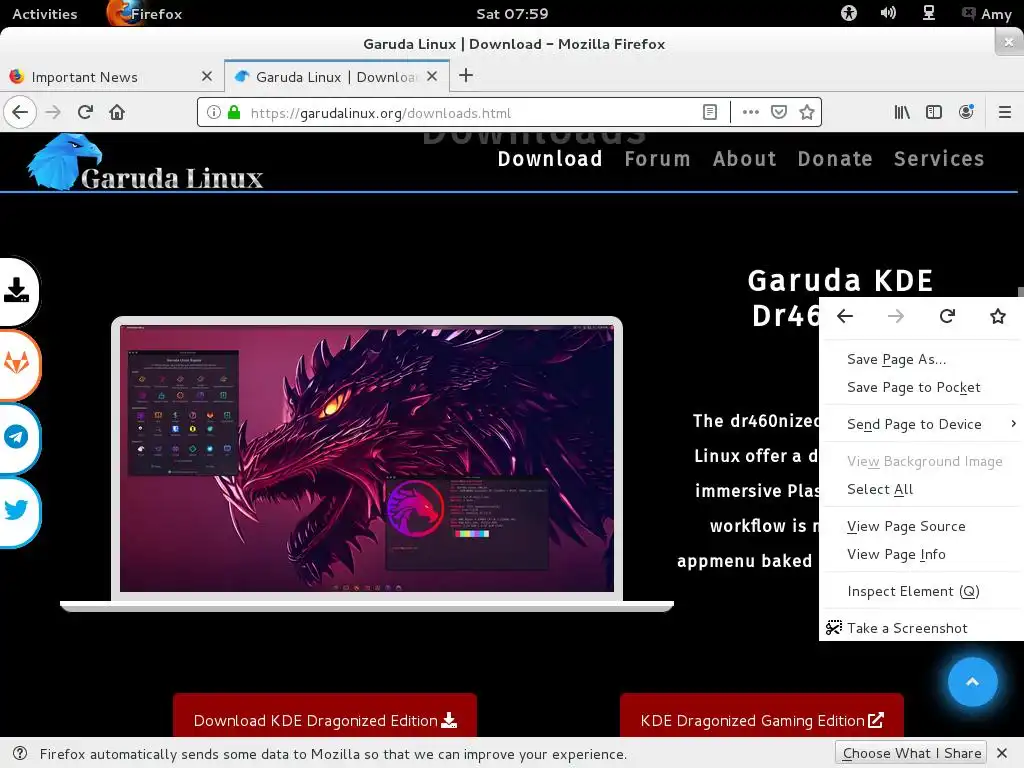The width and height of the screenshot is (1024, 768).
Task: Go to the Firefox home page icon
Action: (x=117, y=112)
